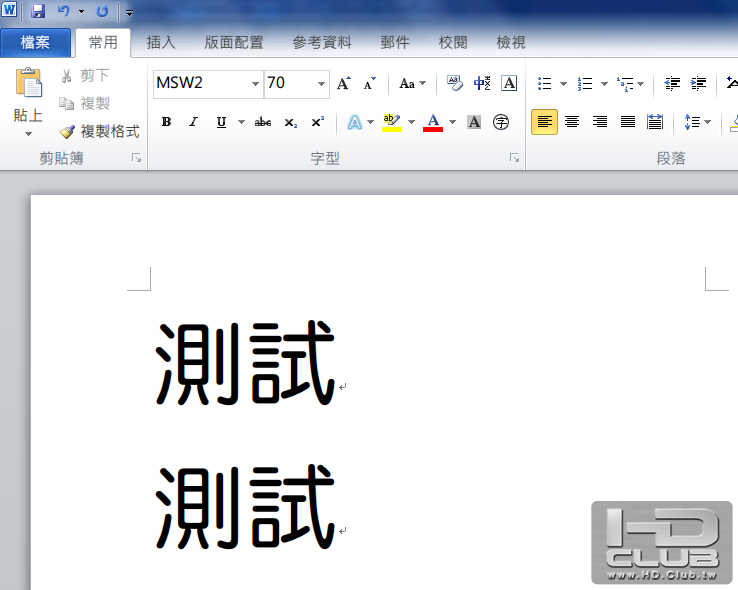Click the Word application icon in title bar
The width and height of the screenshot is (738, 590).
pyautogui.click(x=9, y=10)
